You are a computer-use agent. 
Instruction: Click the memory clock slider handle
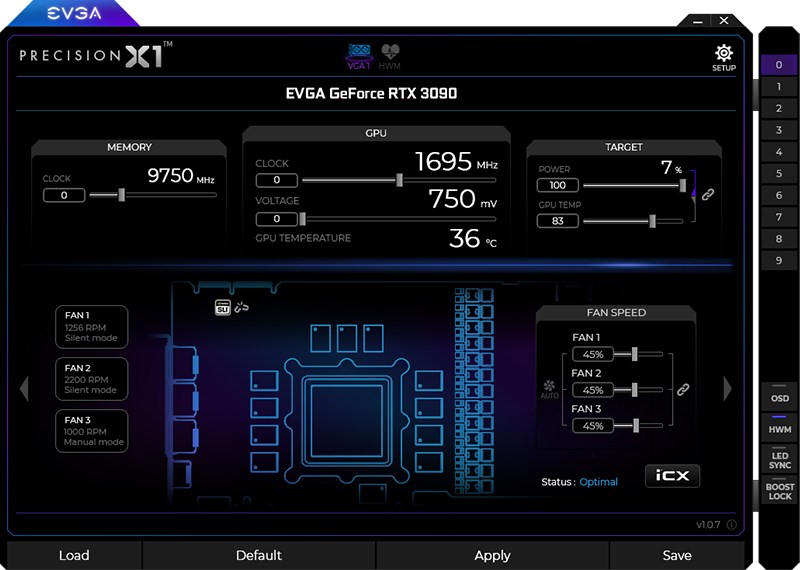point(121,194)
